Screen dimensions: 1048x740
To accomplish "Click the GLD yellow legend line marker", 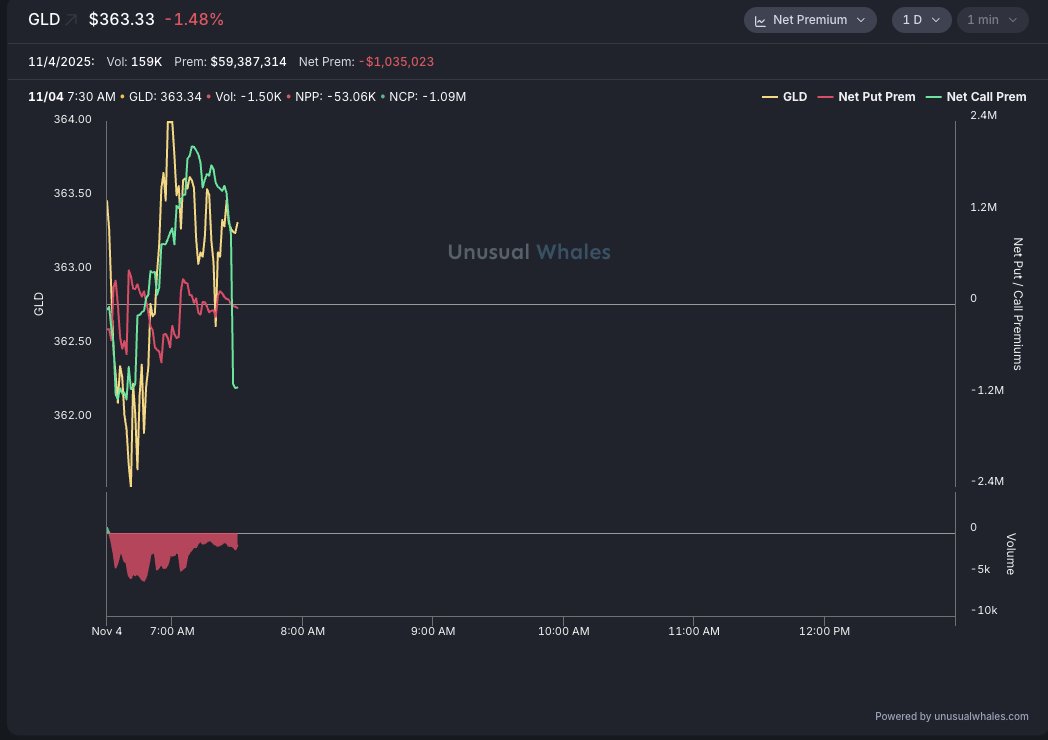I will pyautogui.click(x=770, y=97).
